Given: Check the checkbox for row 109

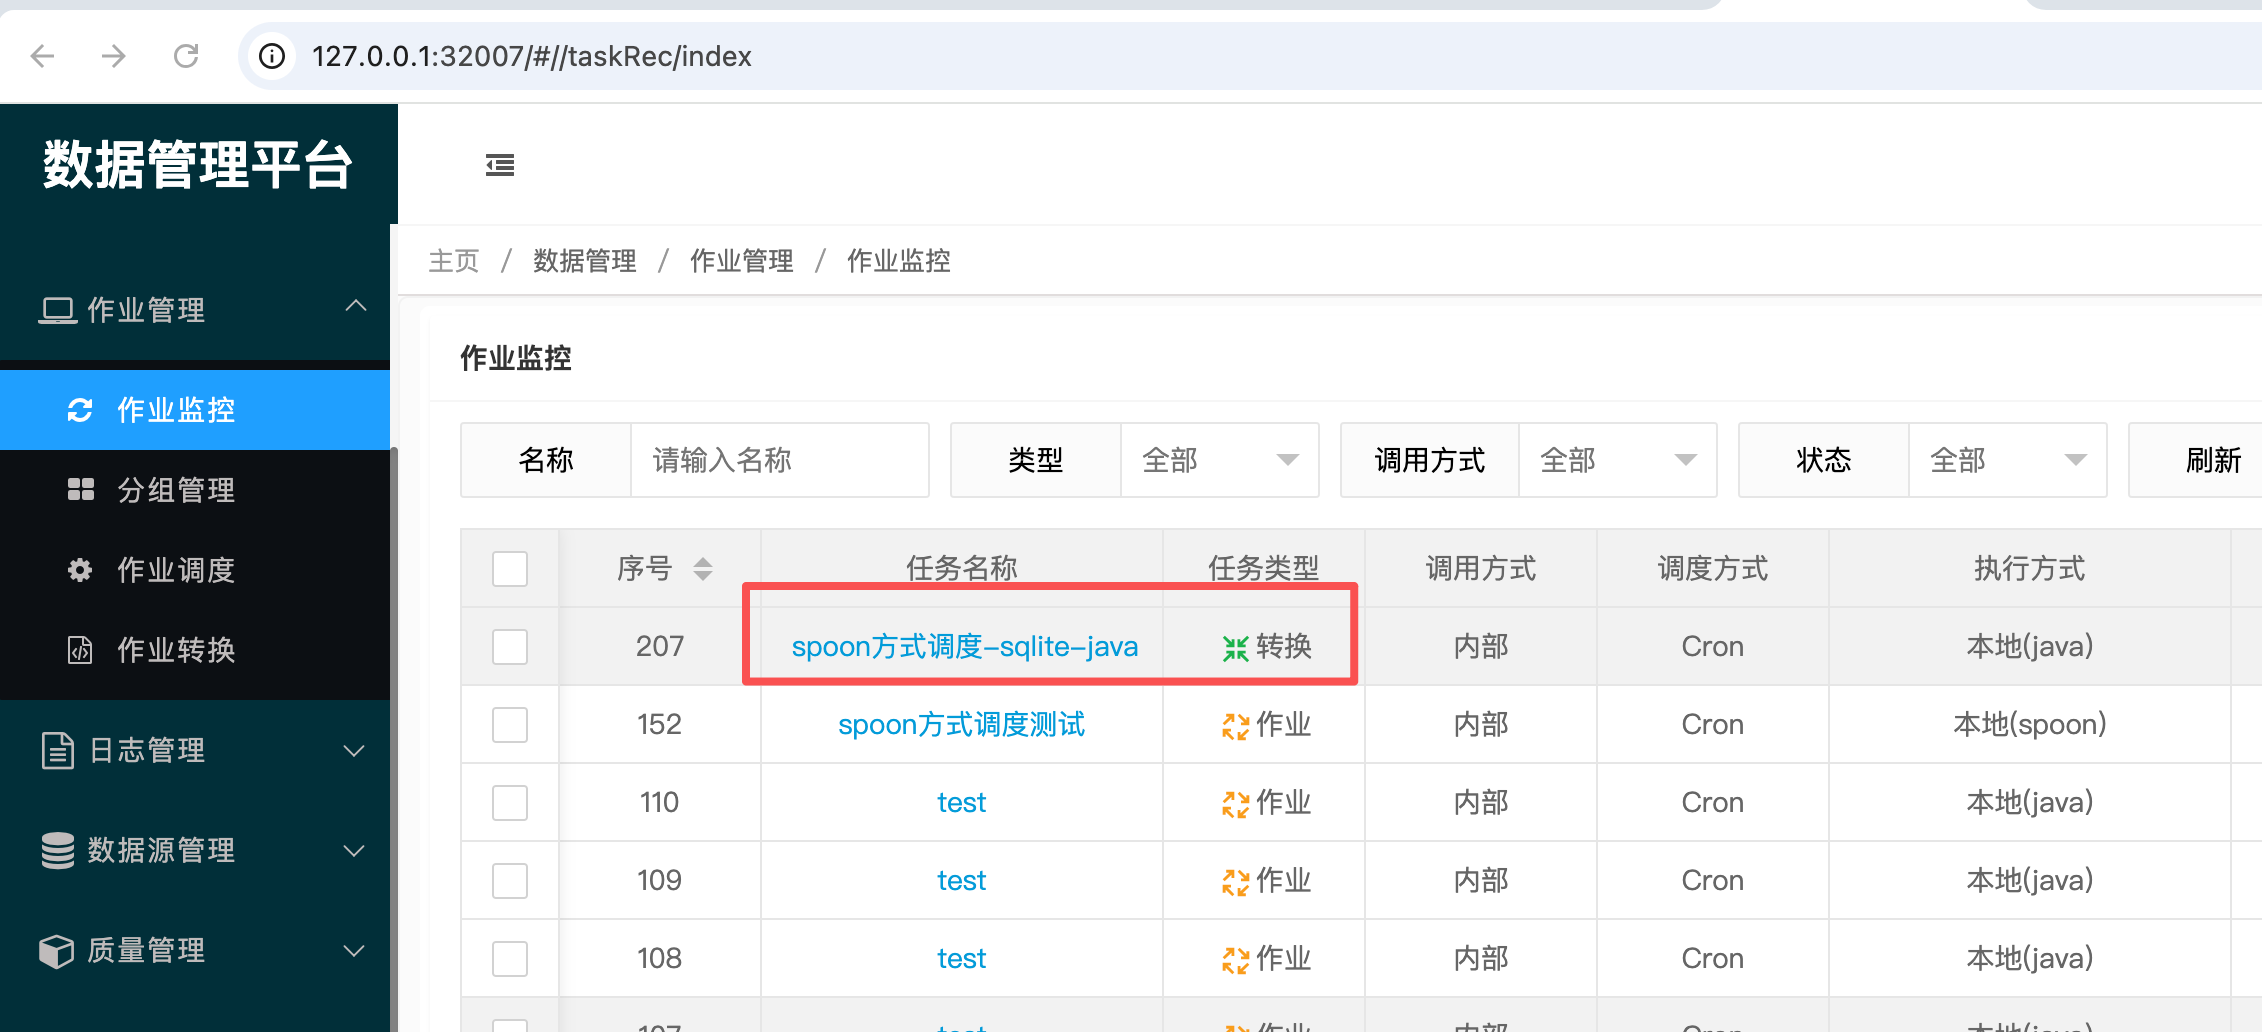Looking at the screenshot, I should 510,881.
